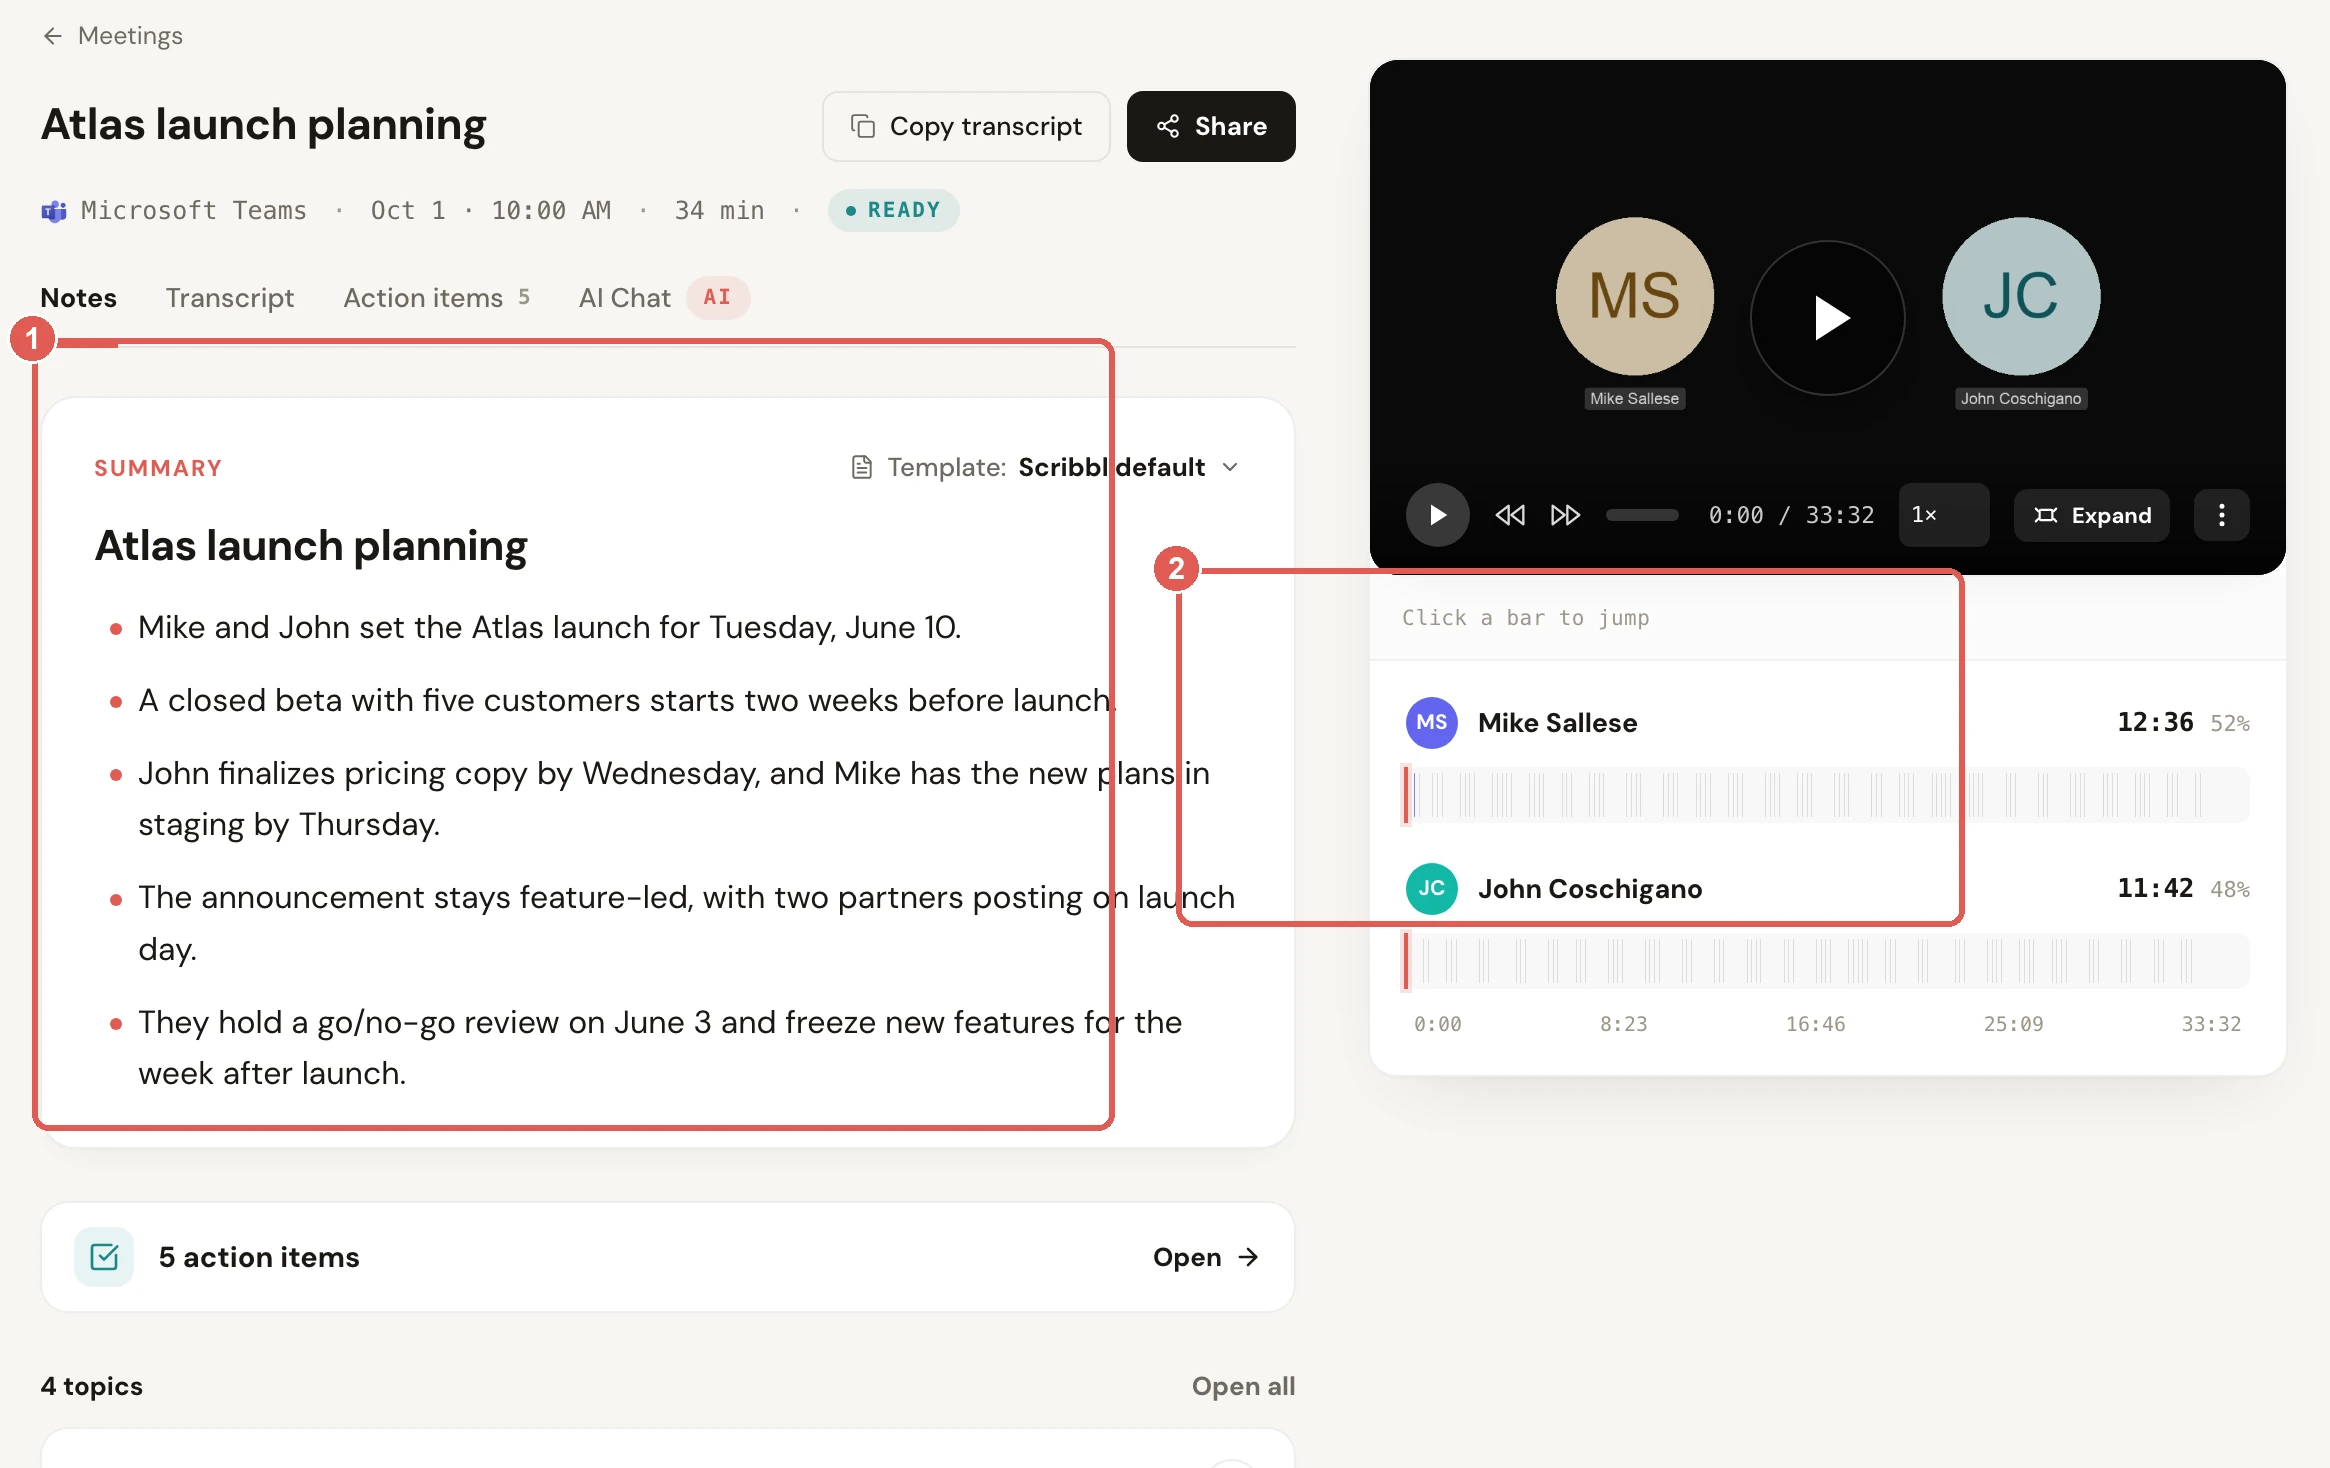Click the READY status badge
Viewport: 2330px width, 1468px height.
click(893, 210)
